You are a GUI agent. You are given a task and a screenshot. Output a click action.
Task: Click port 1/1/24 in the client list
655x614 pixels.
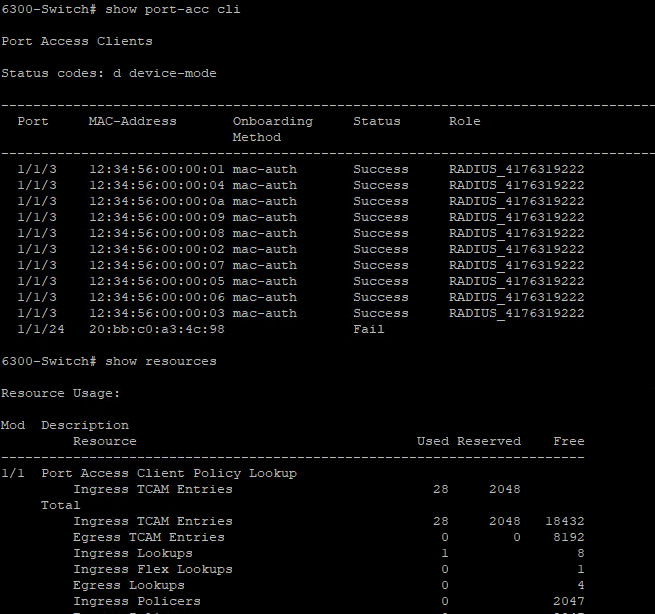point(41,330)
